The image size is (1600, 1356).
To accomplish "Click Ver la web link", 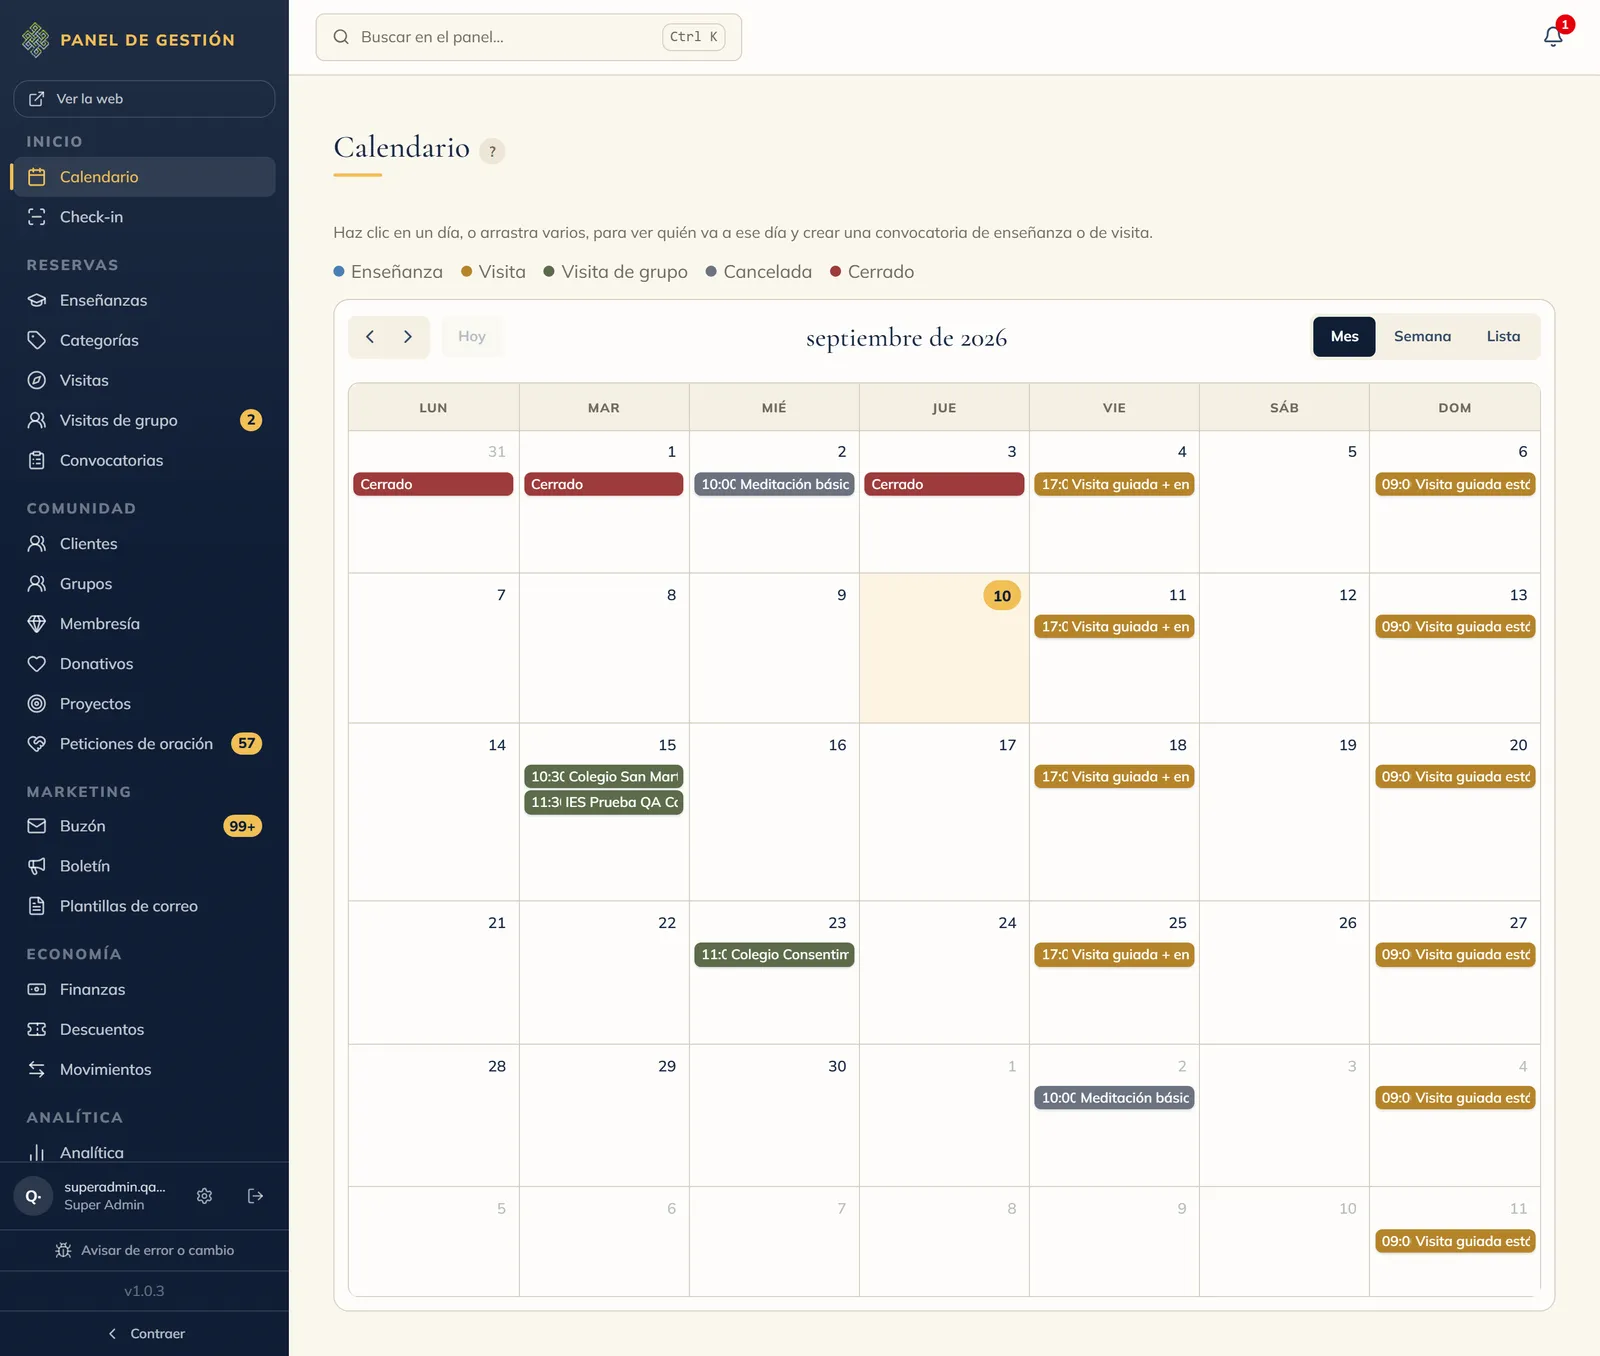I will pos(144,99).
